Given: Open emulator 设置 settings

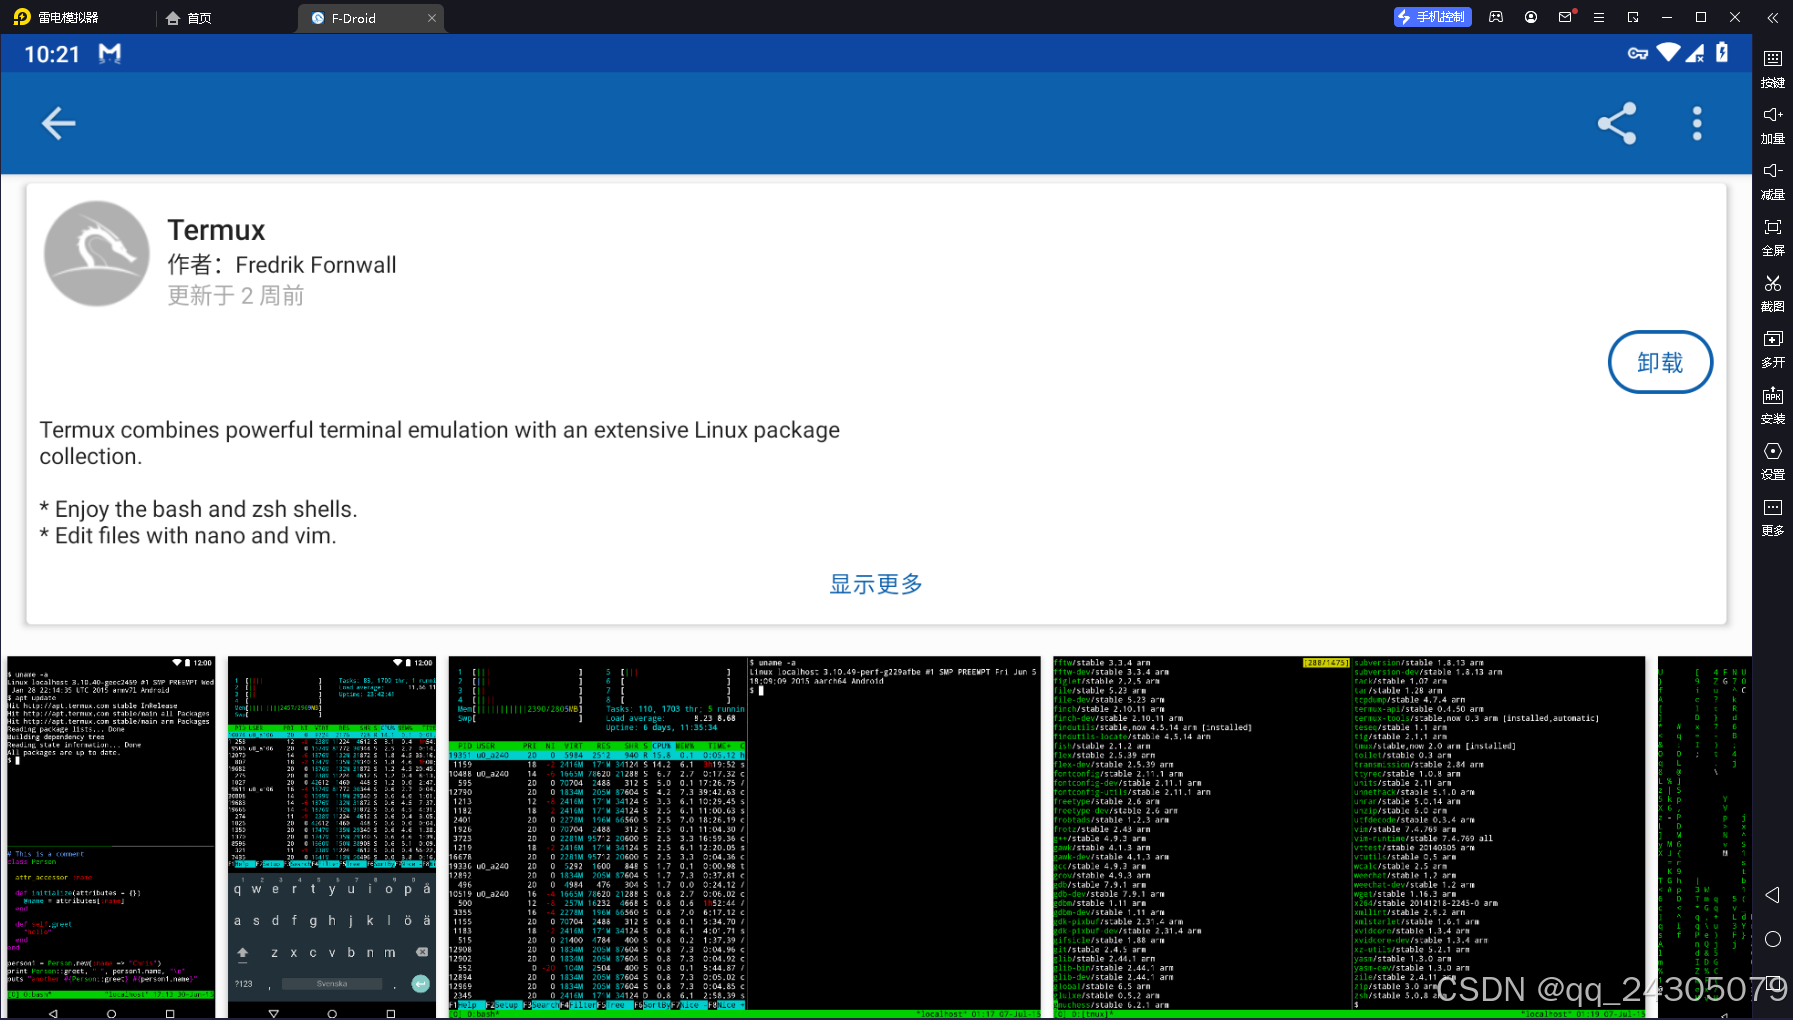Looking at the screenshot, I should [1773, 460].
